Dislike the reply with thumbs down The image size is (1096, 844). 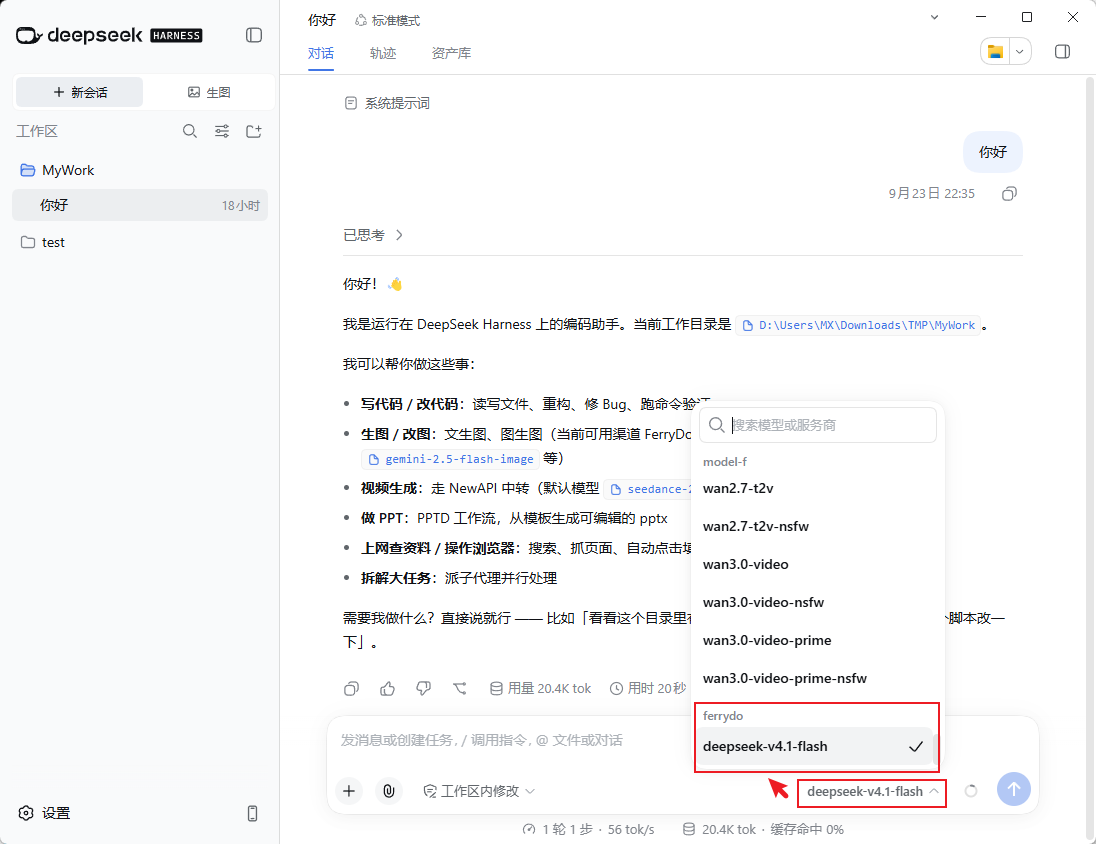tap(424, 689)
